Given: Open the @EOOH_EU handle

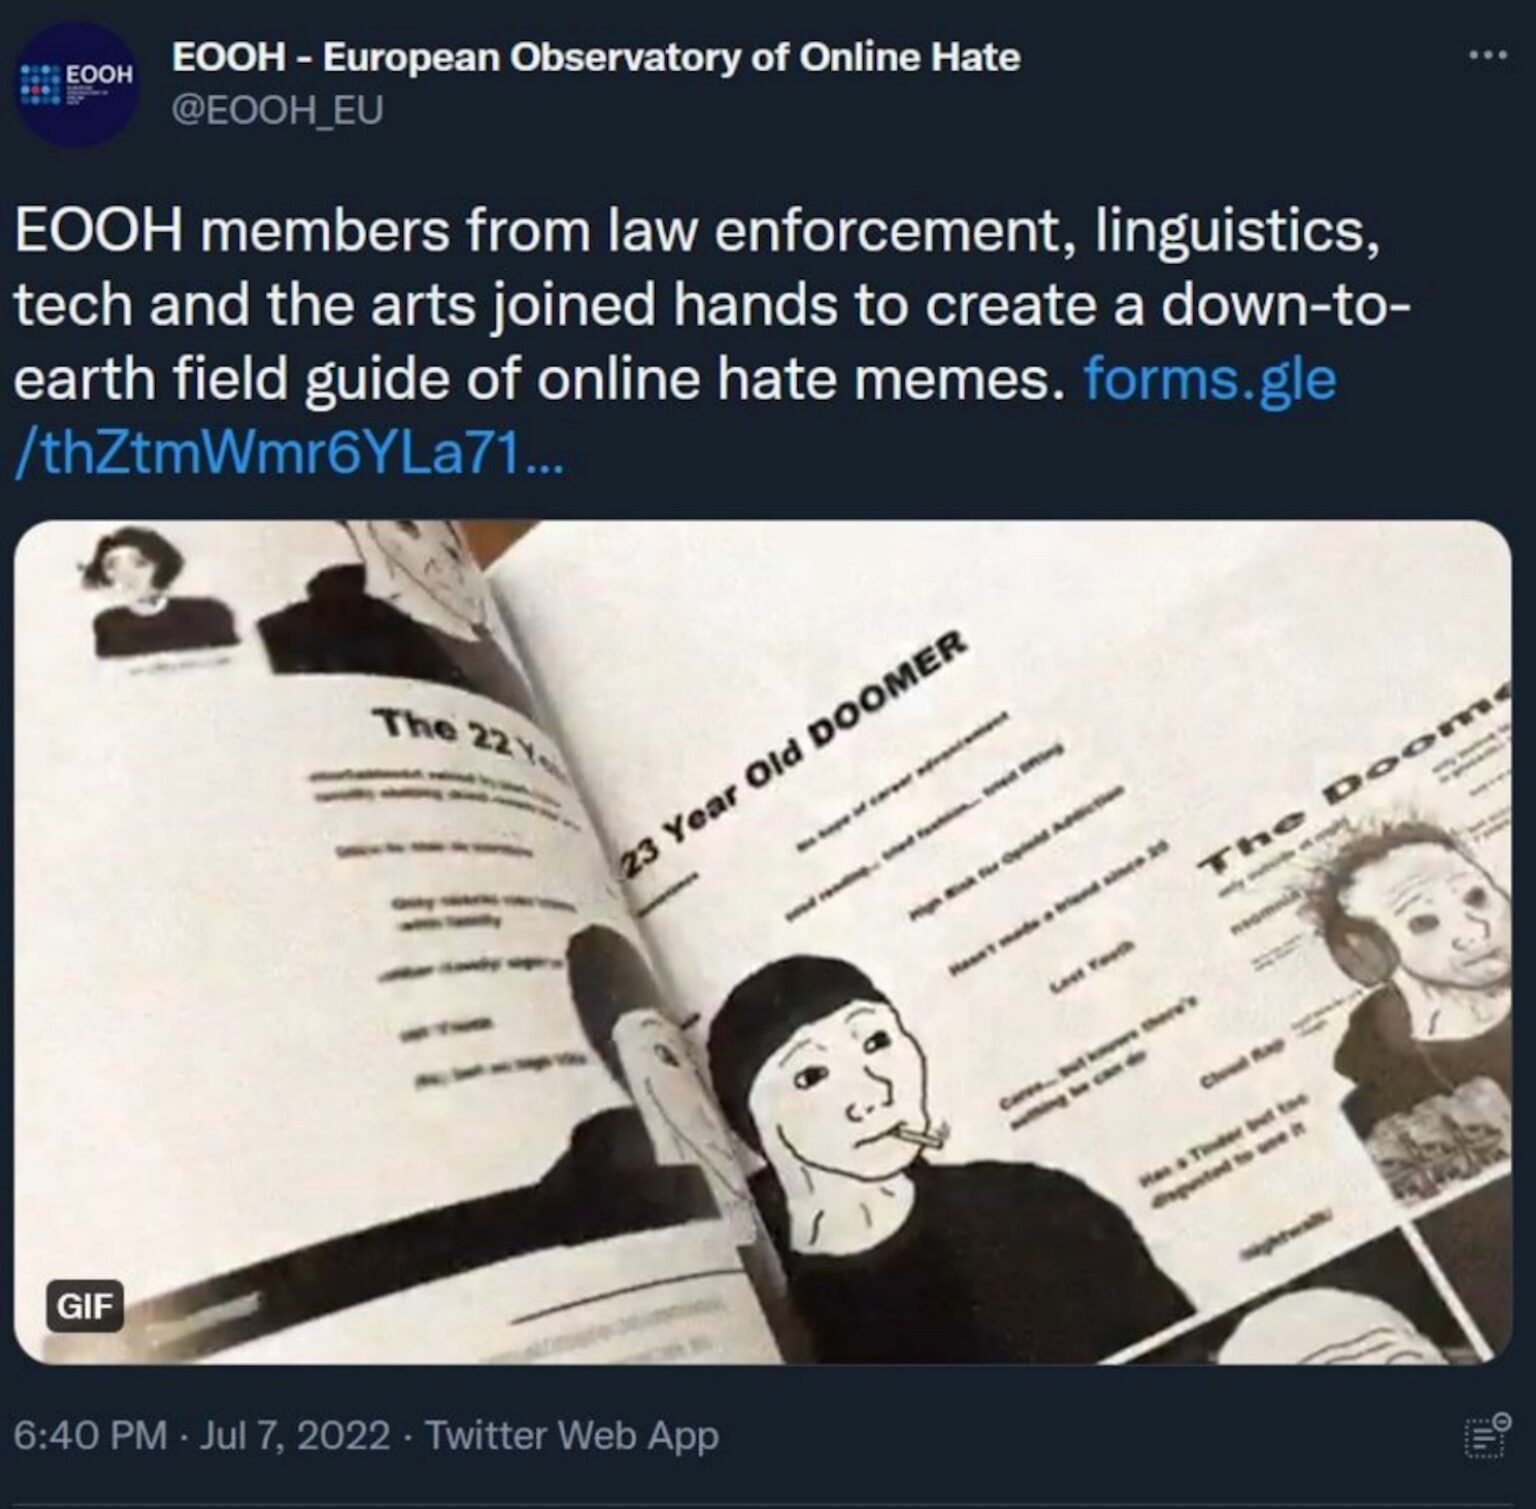Looking at the screenshot, I should (x=277, y=110).
